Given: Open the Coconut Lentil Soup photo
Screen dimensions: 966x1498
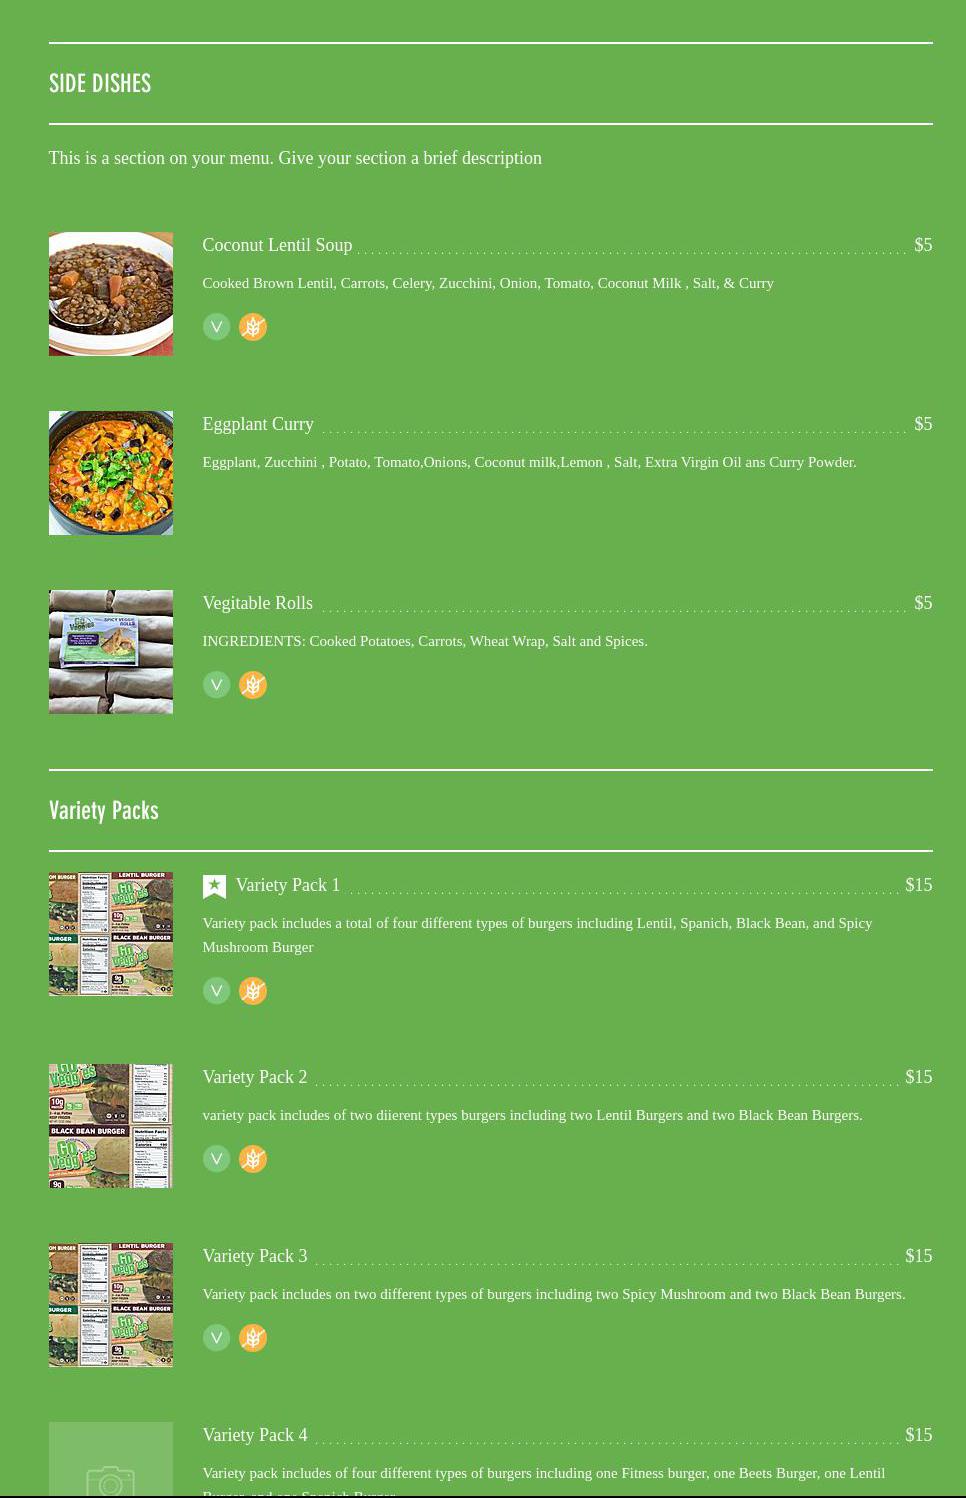Looking at the screenshot, I should [111, 294].
